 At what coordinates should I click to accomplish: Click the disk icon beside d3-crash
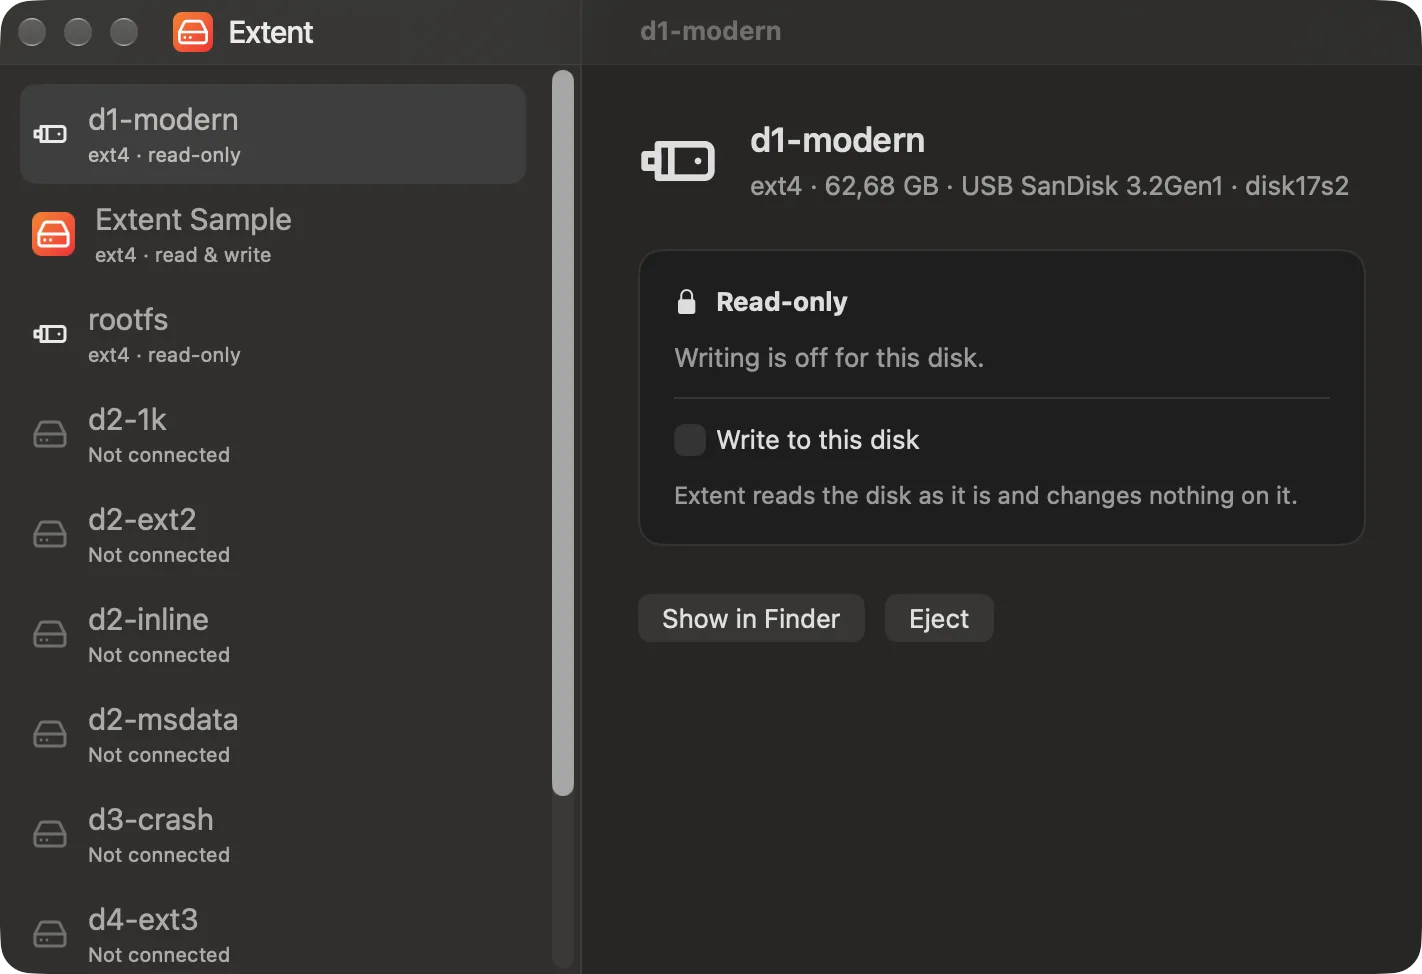[50, 834]
